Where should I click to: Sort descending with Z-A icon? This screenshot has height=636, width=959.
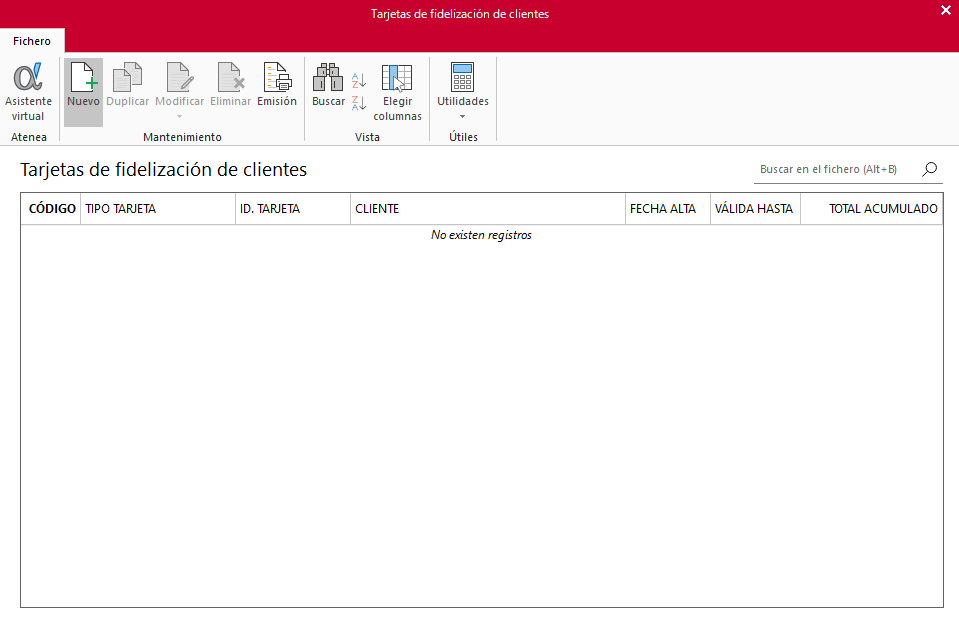[x=359, y=103]
